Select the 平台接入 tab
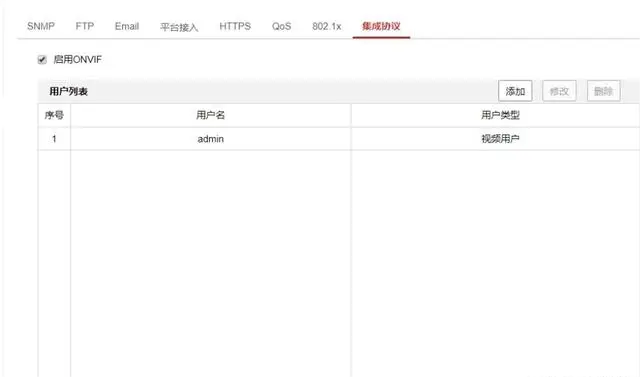Image resolution: width=640 pixels, height=377 pixels. pyautogui.click(x=179, y=27)
